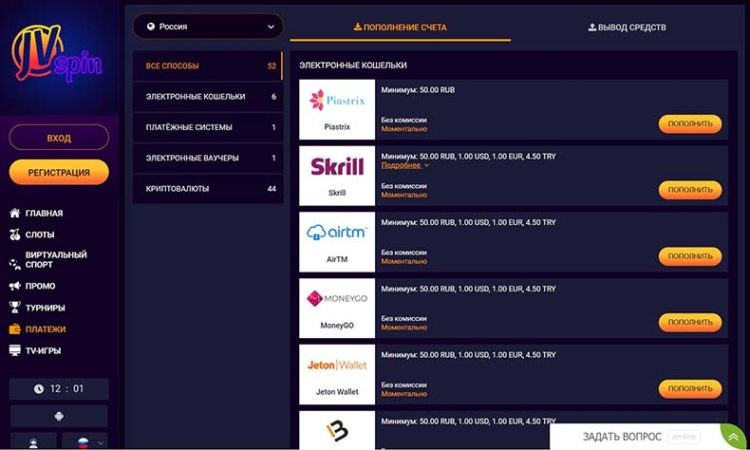Select Электронные кошельки category
Screen dimensions: 750x450
pyautogui.click(x=208, y=97)
